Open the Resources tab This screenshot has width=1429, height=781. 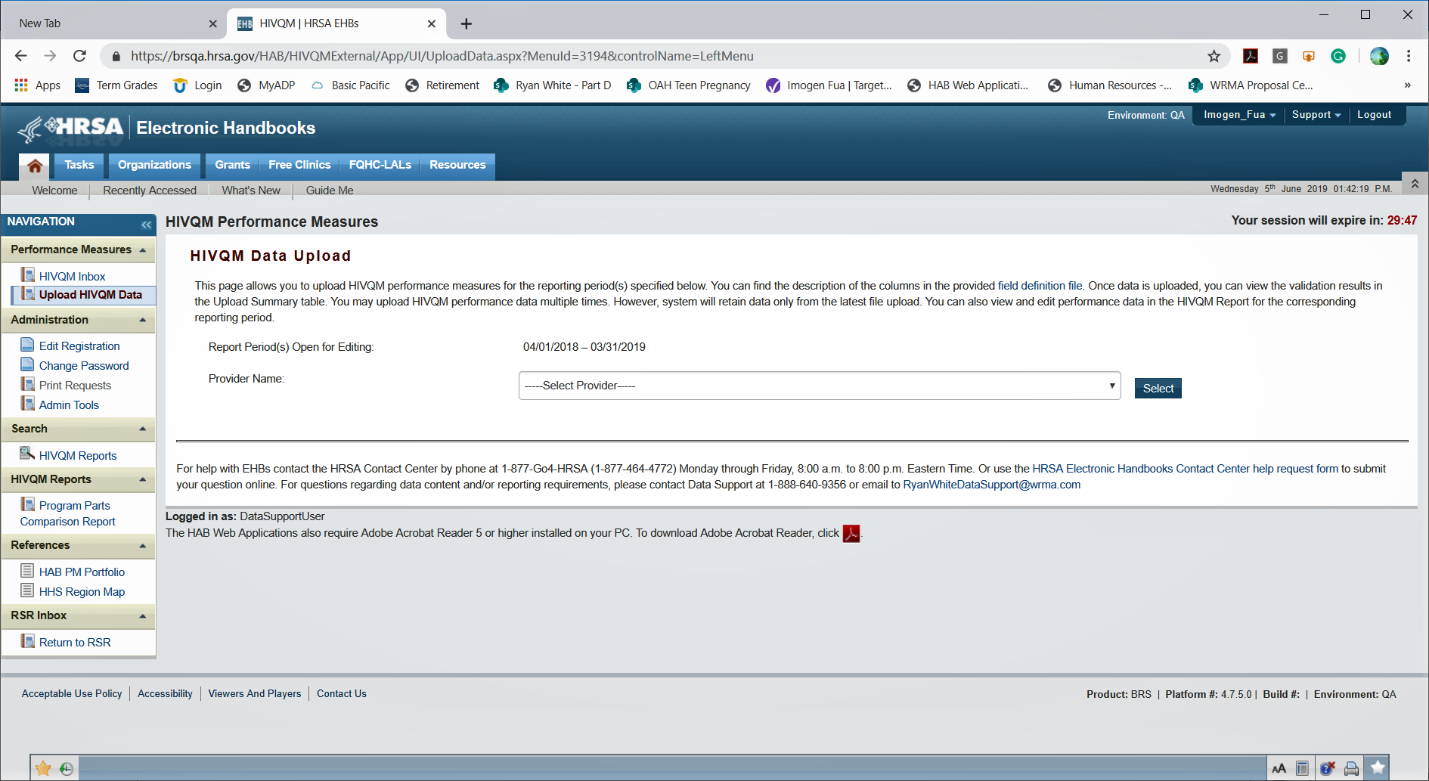click(x=457, y=166)
